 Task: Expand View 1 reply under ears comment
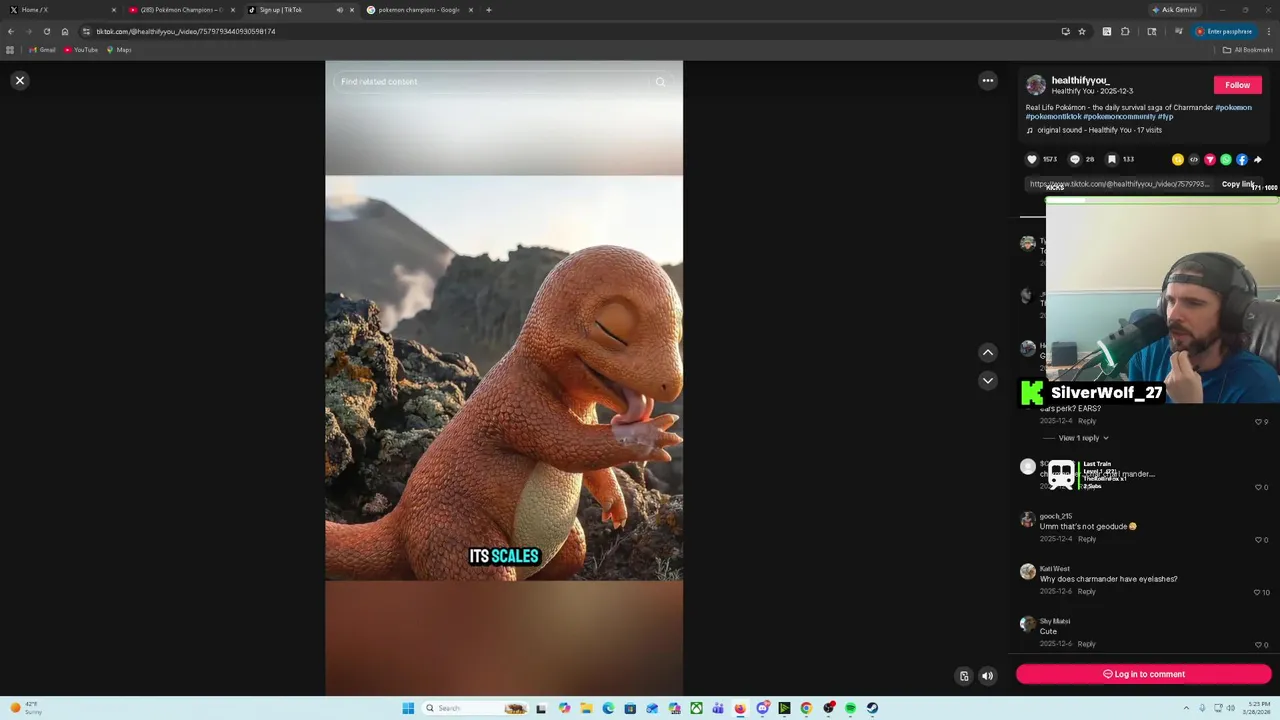[x=1083, y=438]
